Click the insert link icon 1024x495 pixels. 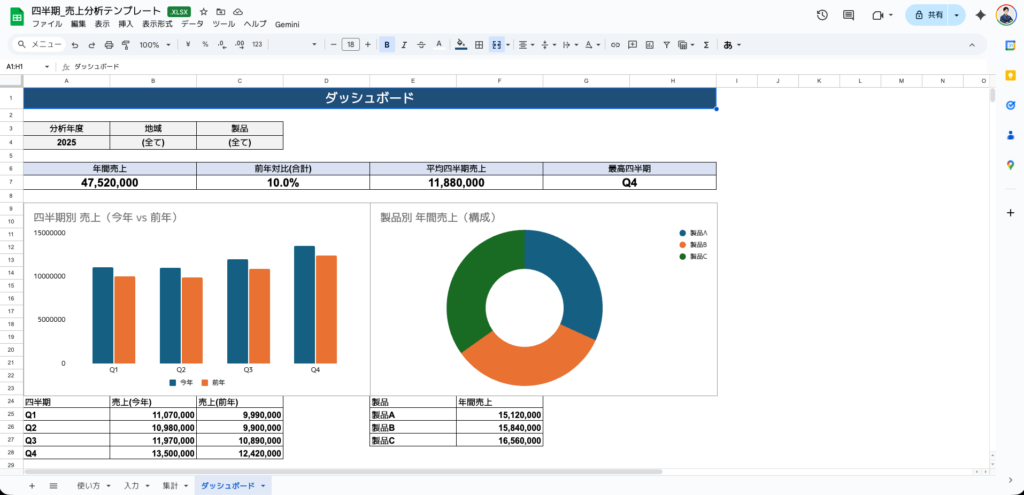click(x=615, y=45)
